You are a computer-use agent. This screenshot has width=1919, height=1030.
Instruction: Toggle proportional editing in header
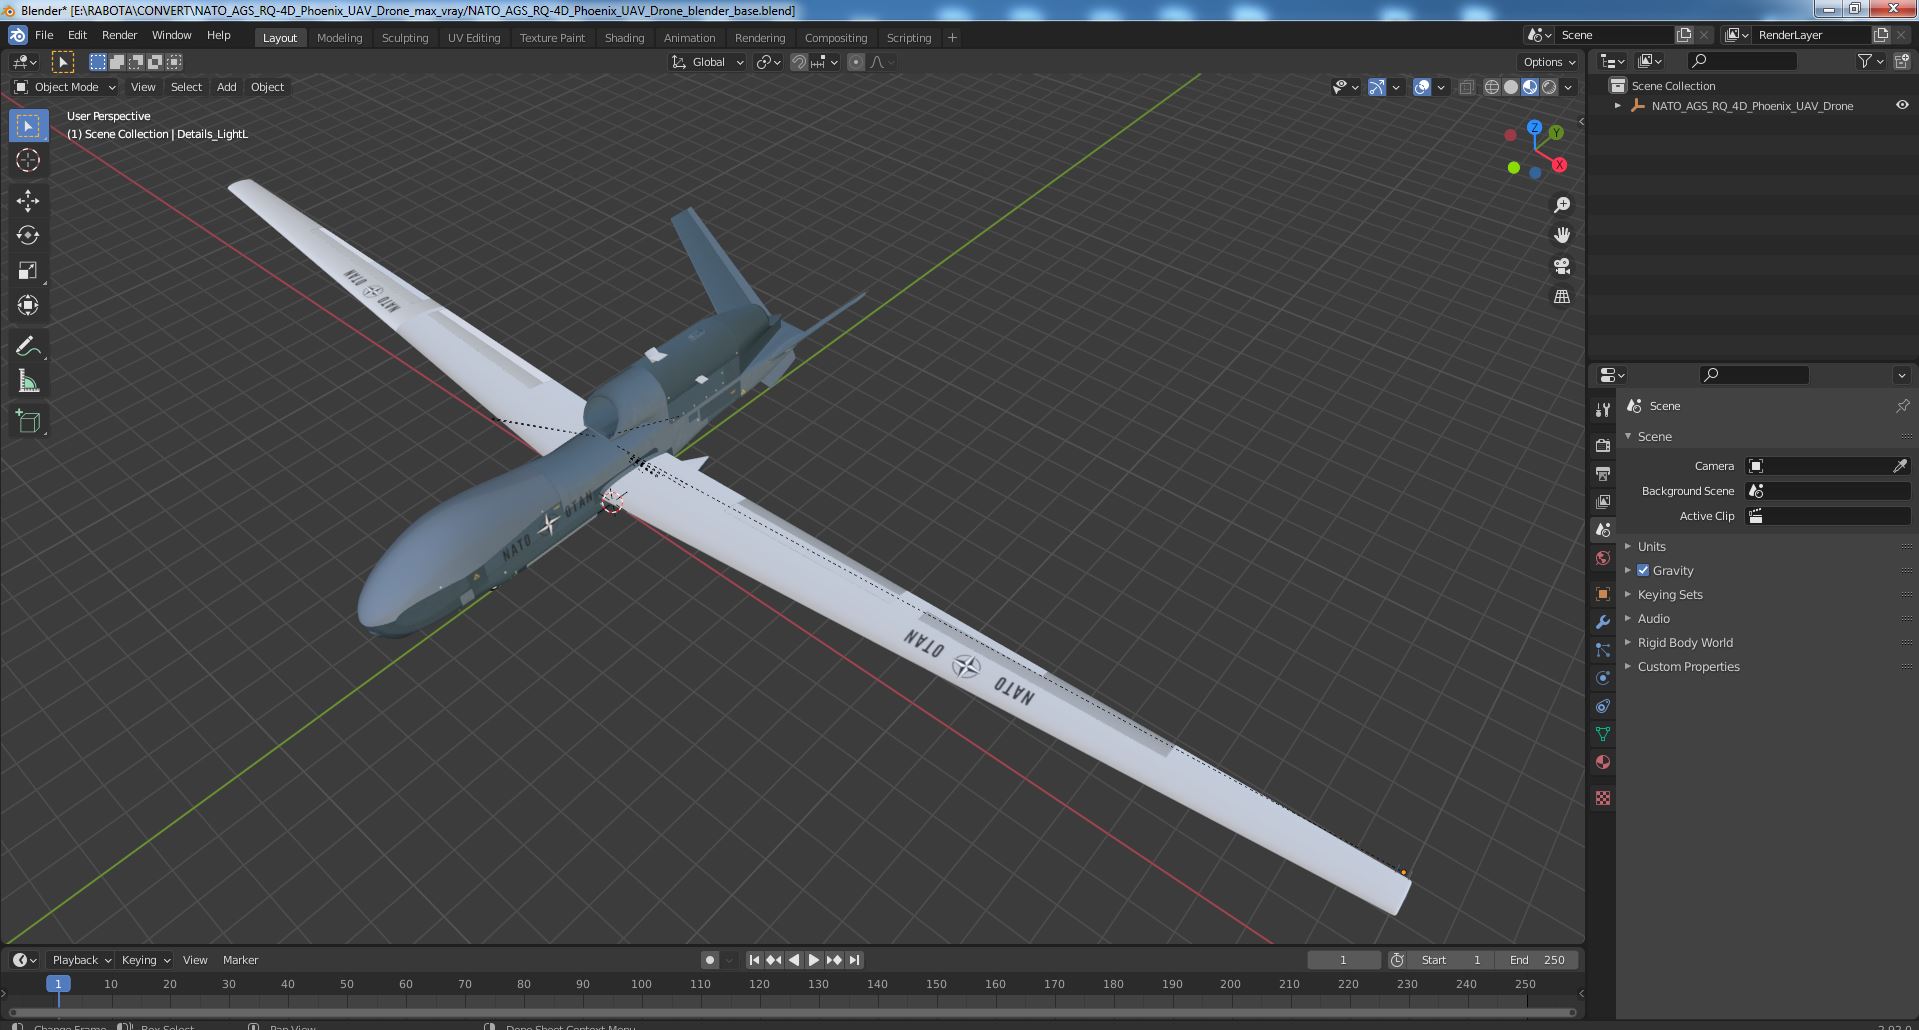856,62
